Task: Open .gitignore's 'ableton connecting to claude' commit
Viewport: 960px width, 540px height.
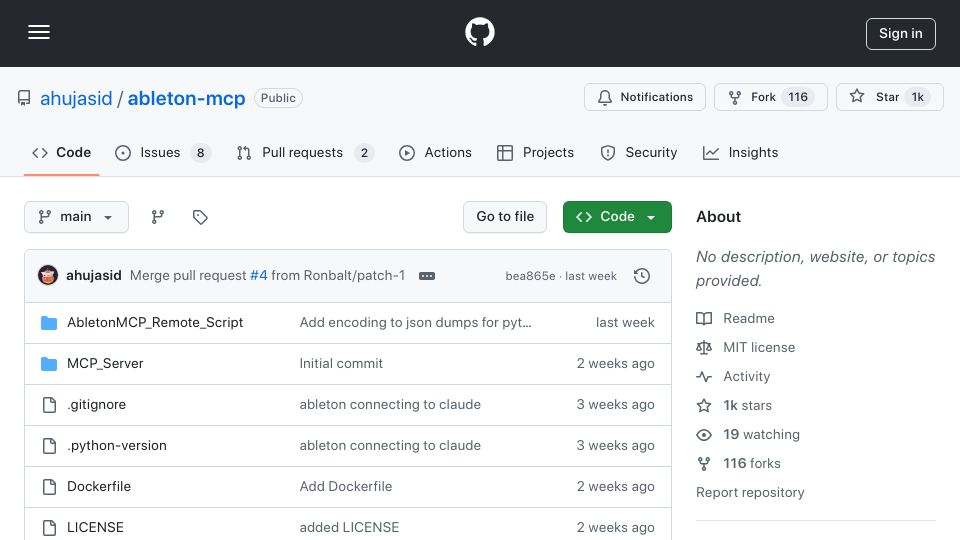Action: (390, 405)
